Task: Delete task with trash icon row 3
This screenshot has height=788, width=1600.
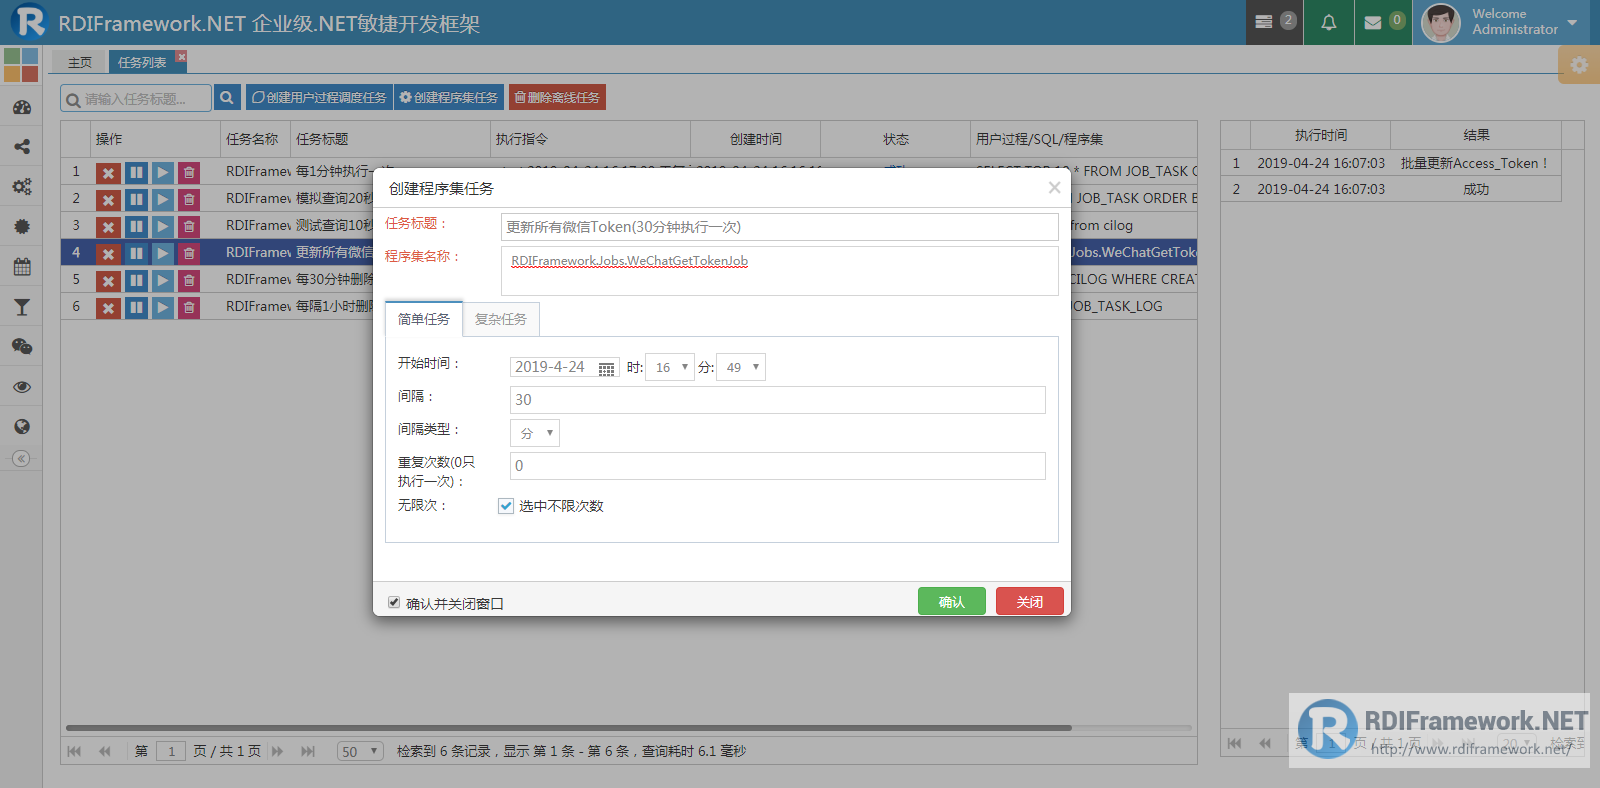Action: [x=189, y=226]
